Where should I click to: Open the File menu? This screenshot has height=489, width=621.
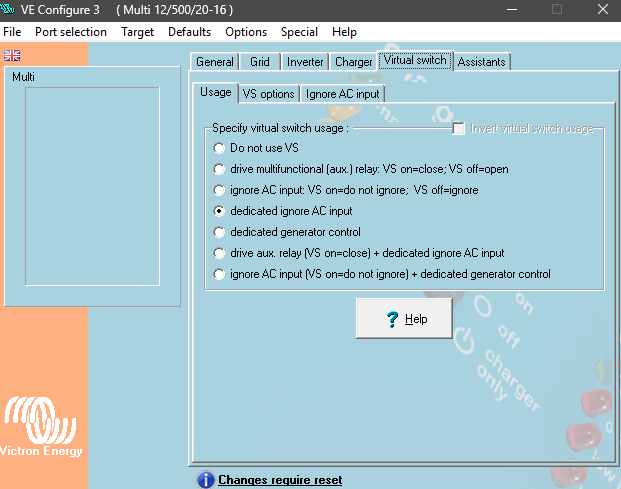(12, 32)
